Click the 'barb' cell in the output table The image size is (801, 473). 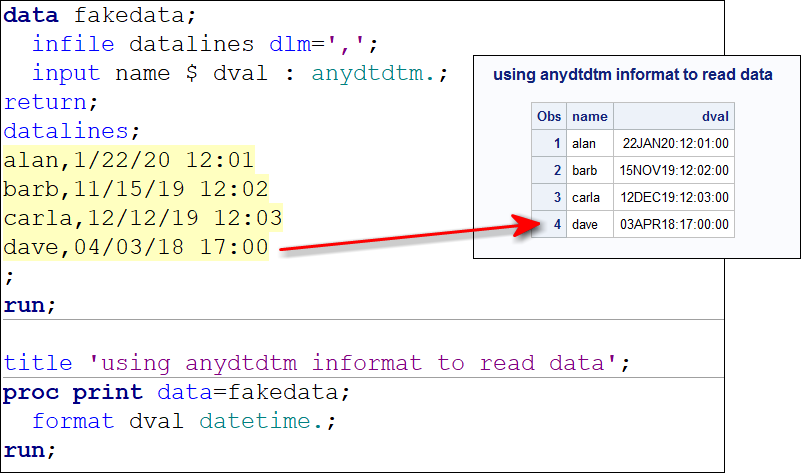point(590,171)
